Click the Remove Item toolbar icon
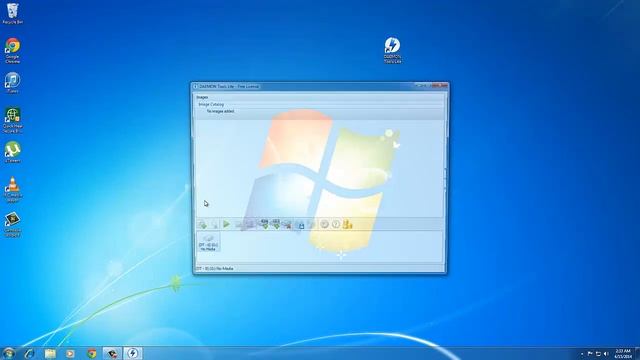Image resolution: width=640 pixels, height=360 pixels. click(214, 224)
